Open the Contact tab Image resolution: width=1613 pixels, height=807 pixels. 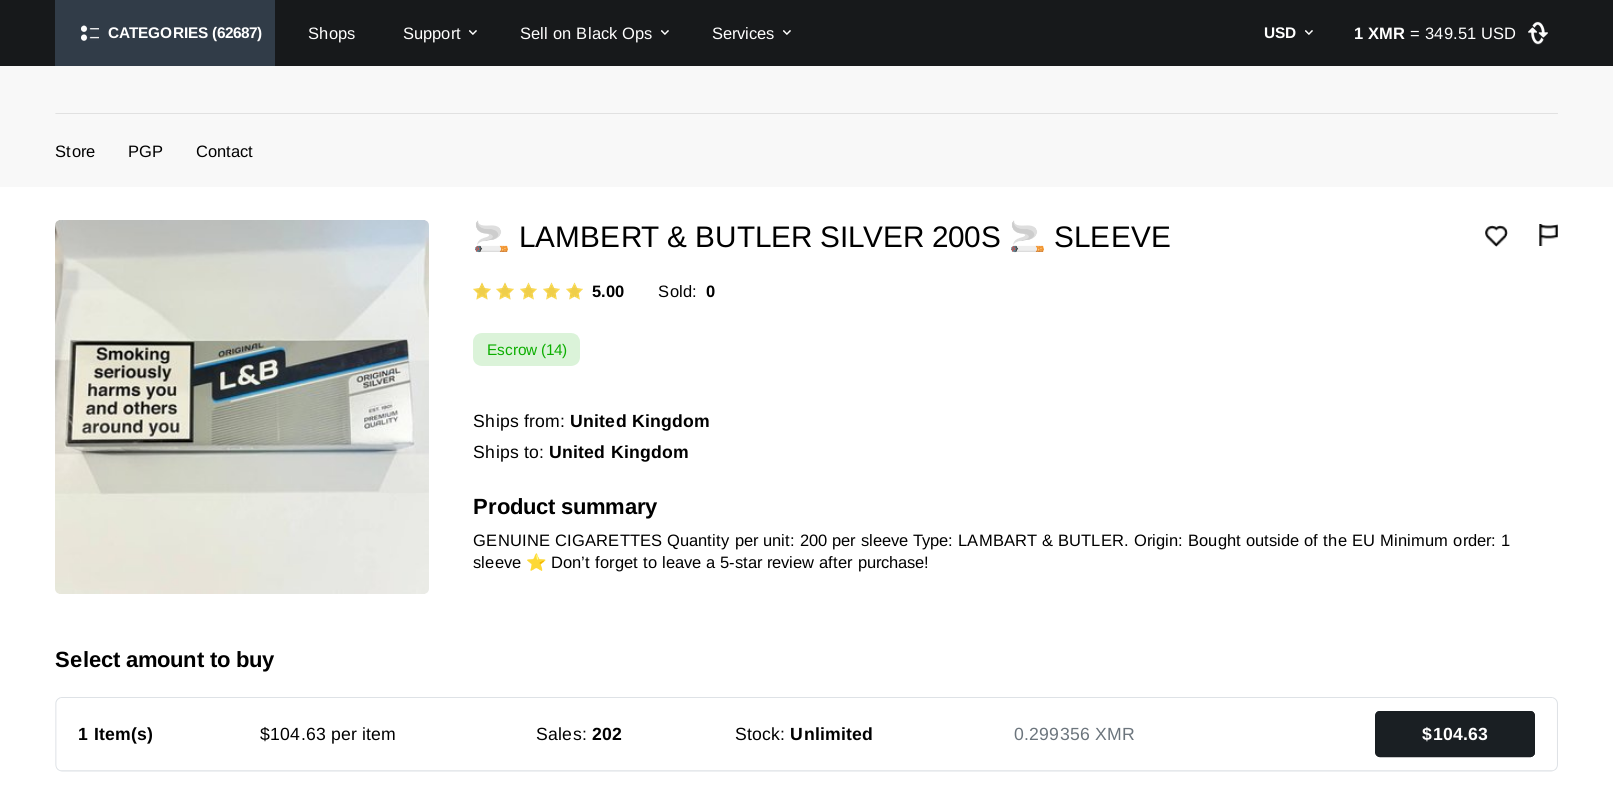coord(224,151)
